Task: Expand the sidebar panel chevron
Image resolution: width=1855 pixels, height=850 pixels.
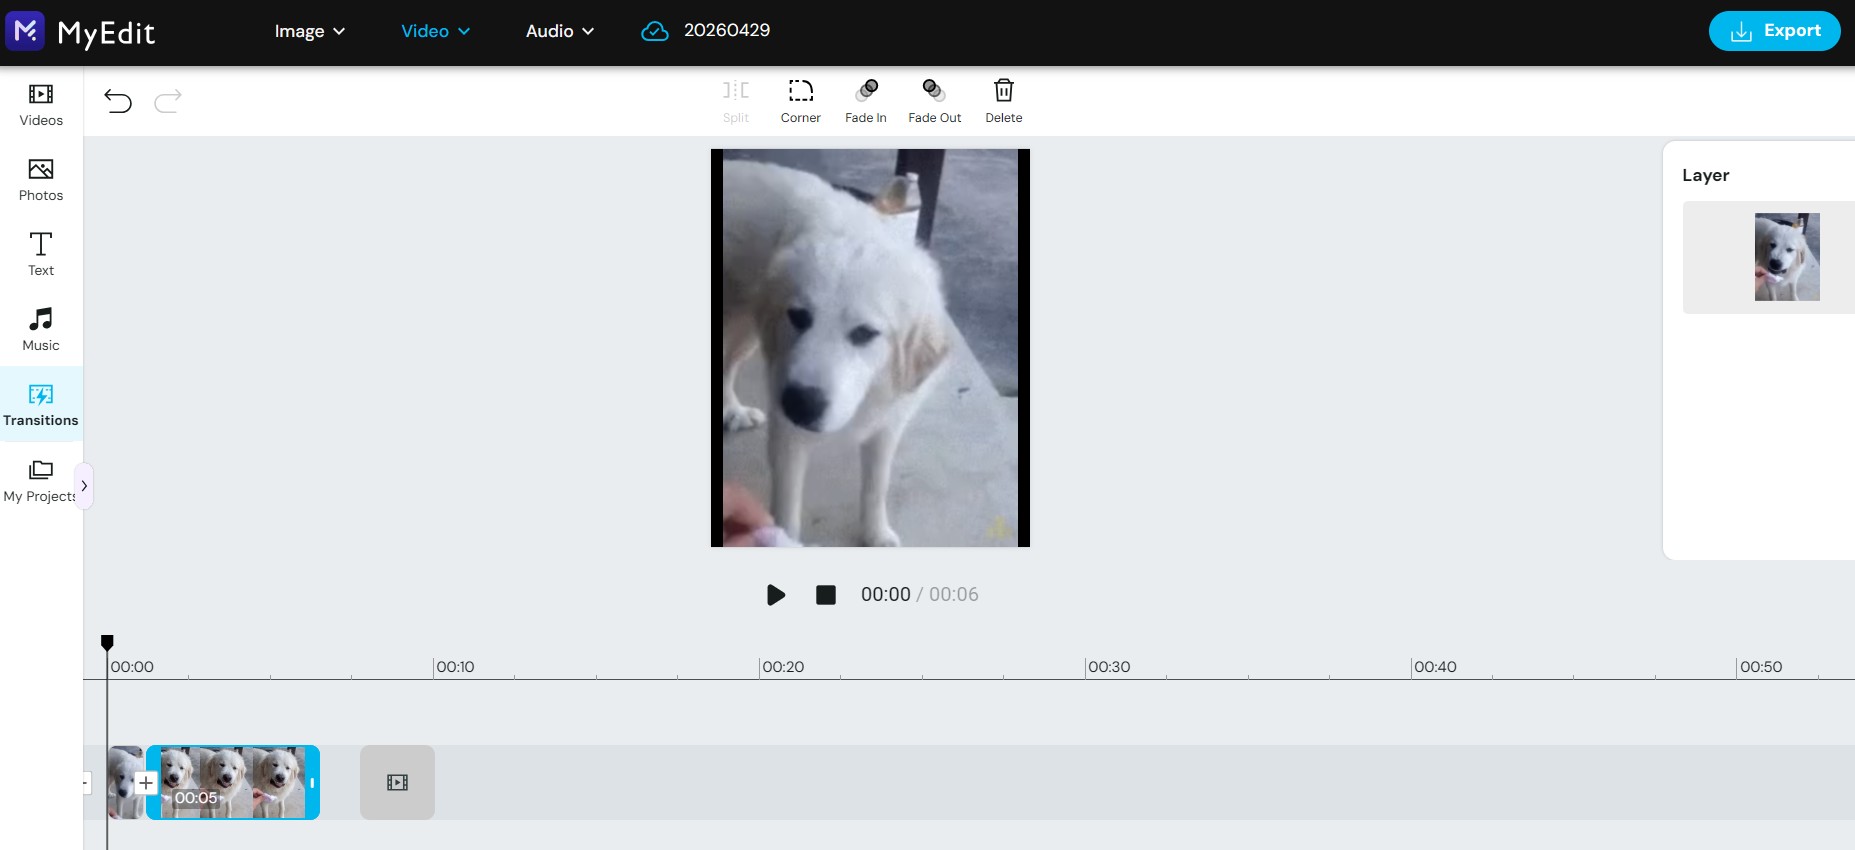Action: tap(84, 486)
